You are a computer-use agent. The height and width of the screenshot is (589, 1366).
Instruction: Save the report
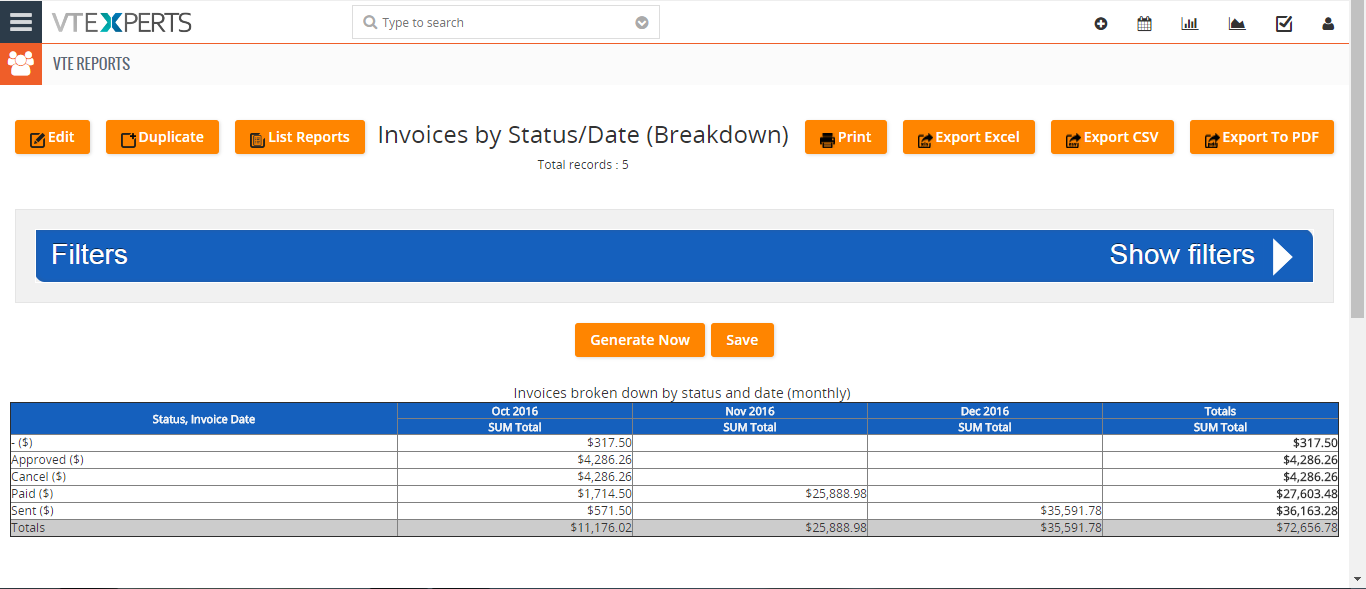pyautogui.click(x=742, y=340)
